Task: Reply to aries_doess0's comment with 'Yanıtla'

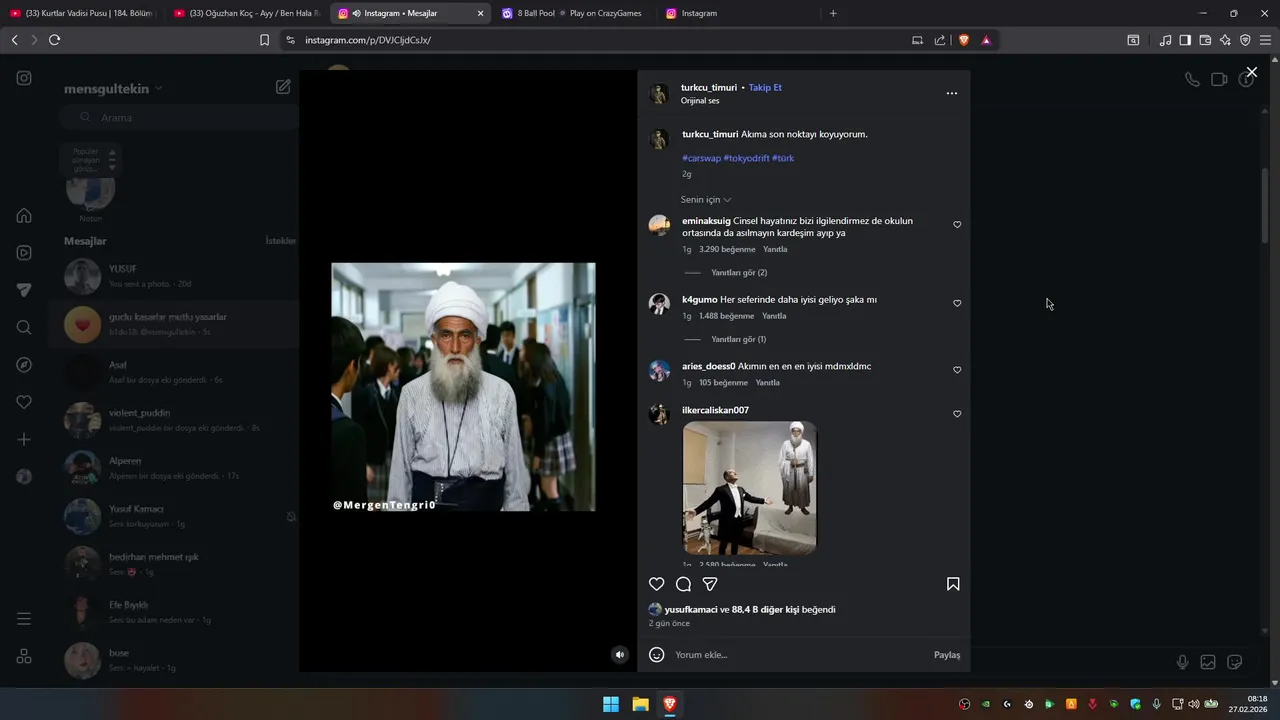Action: coord(767,383)
